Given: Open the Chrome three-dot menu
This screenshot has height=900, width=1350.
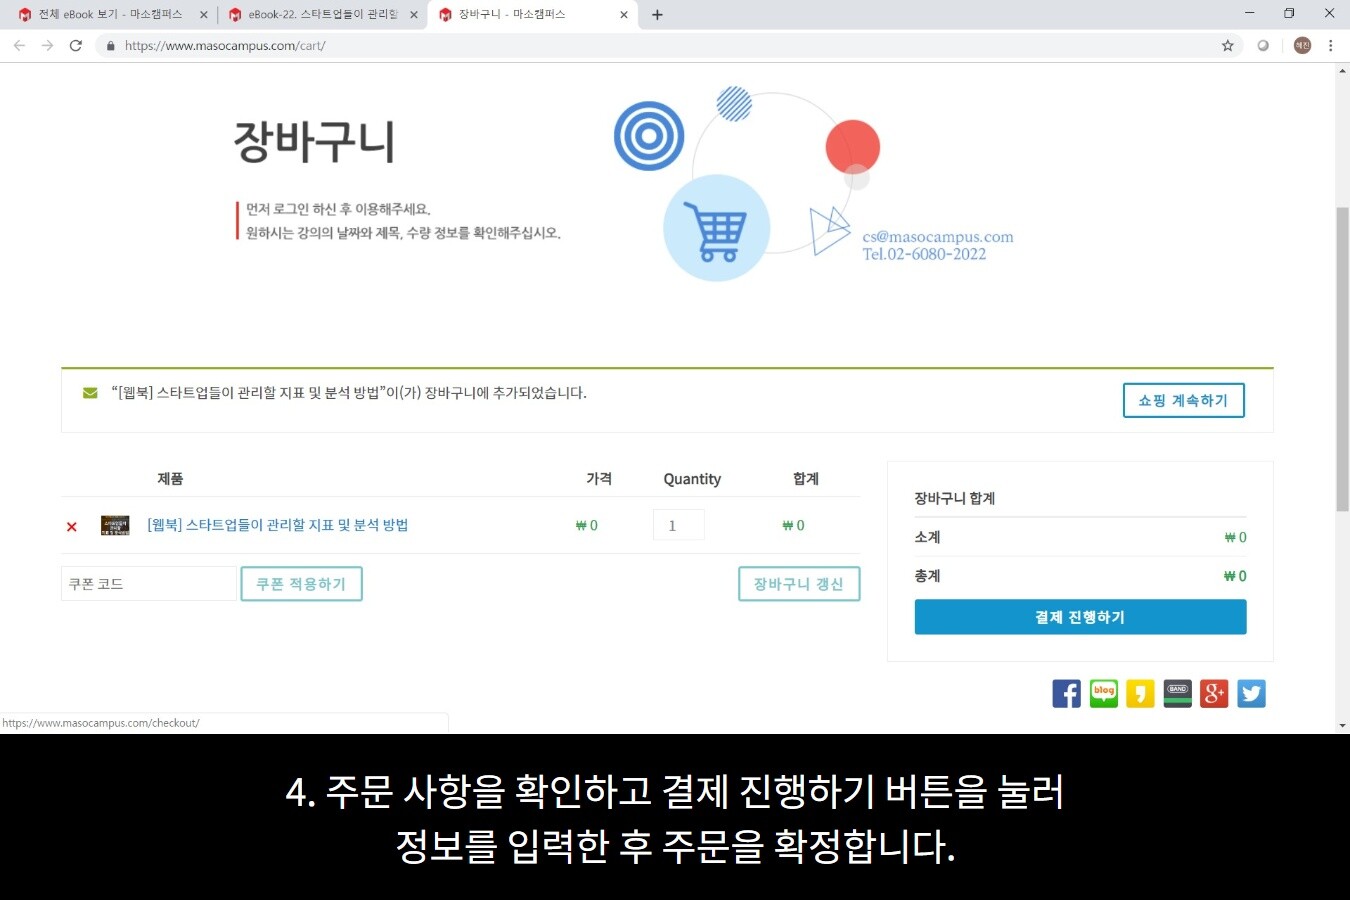Looking at the screenshot, I should pos(1331,45).
